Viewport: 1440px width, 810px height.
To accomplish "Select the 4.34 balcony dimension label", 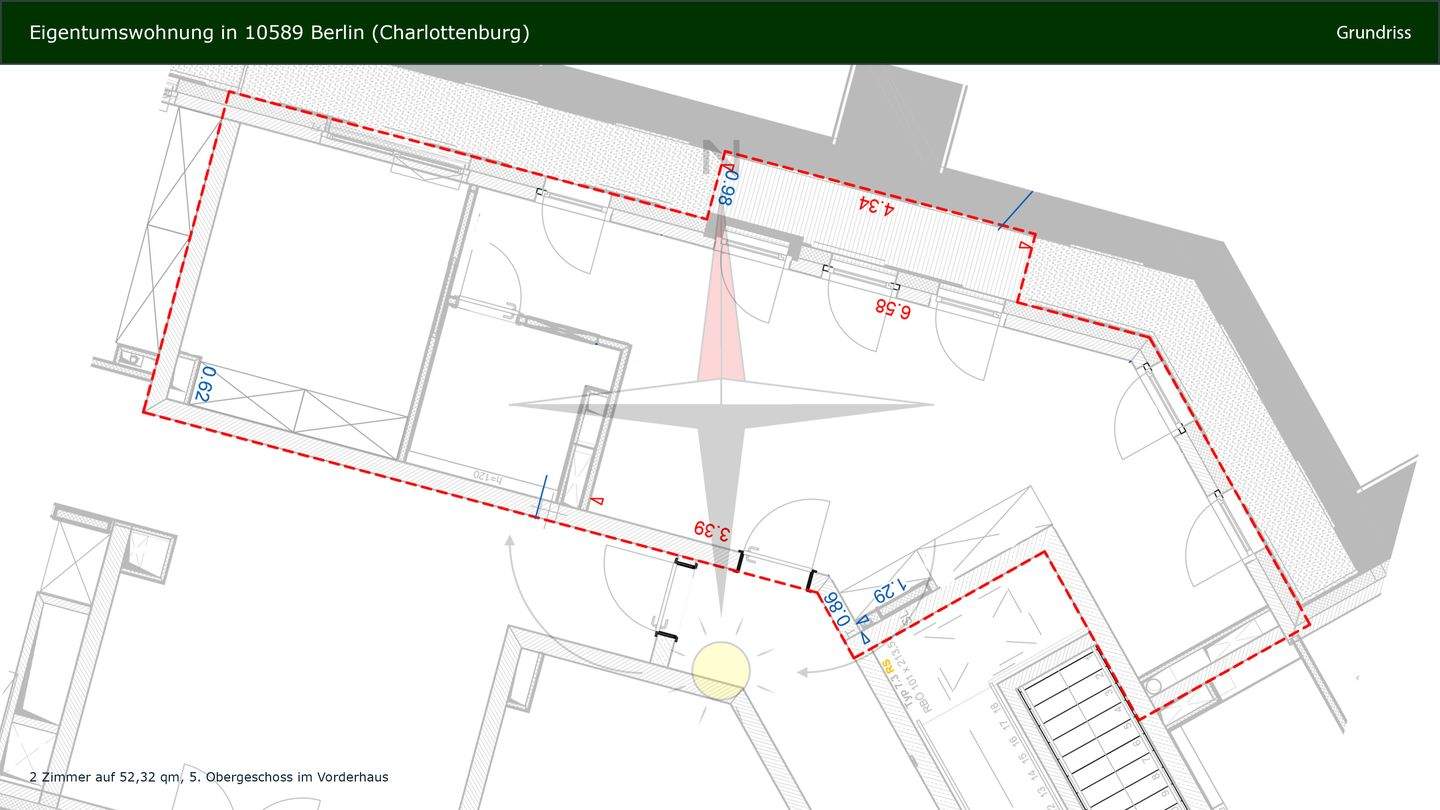I will [875, 206].
